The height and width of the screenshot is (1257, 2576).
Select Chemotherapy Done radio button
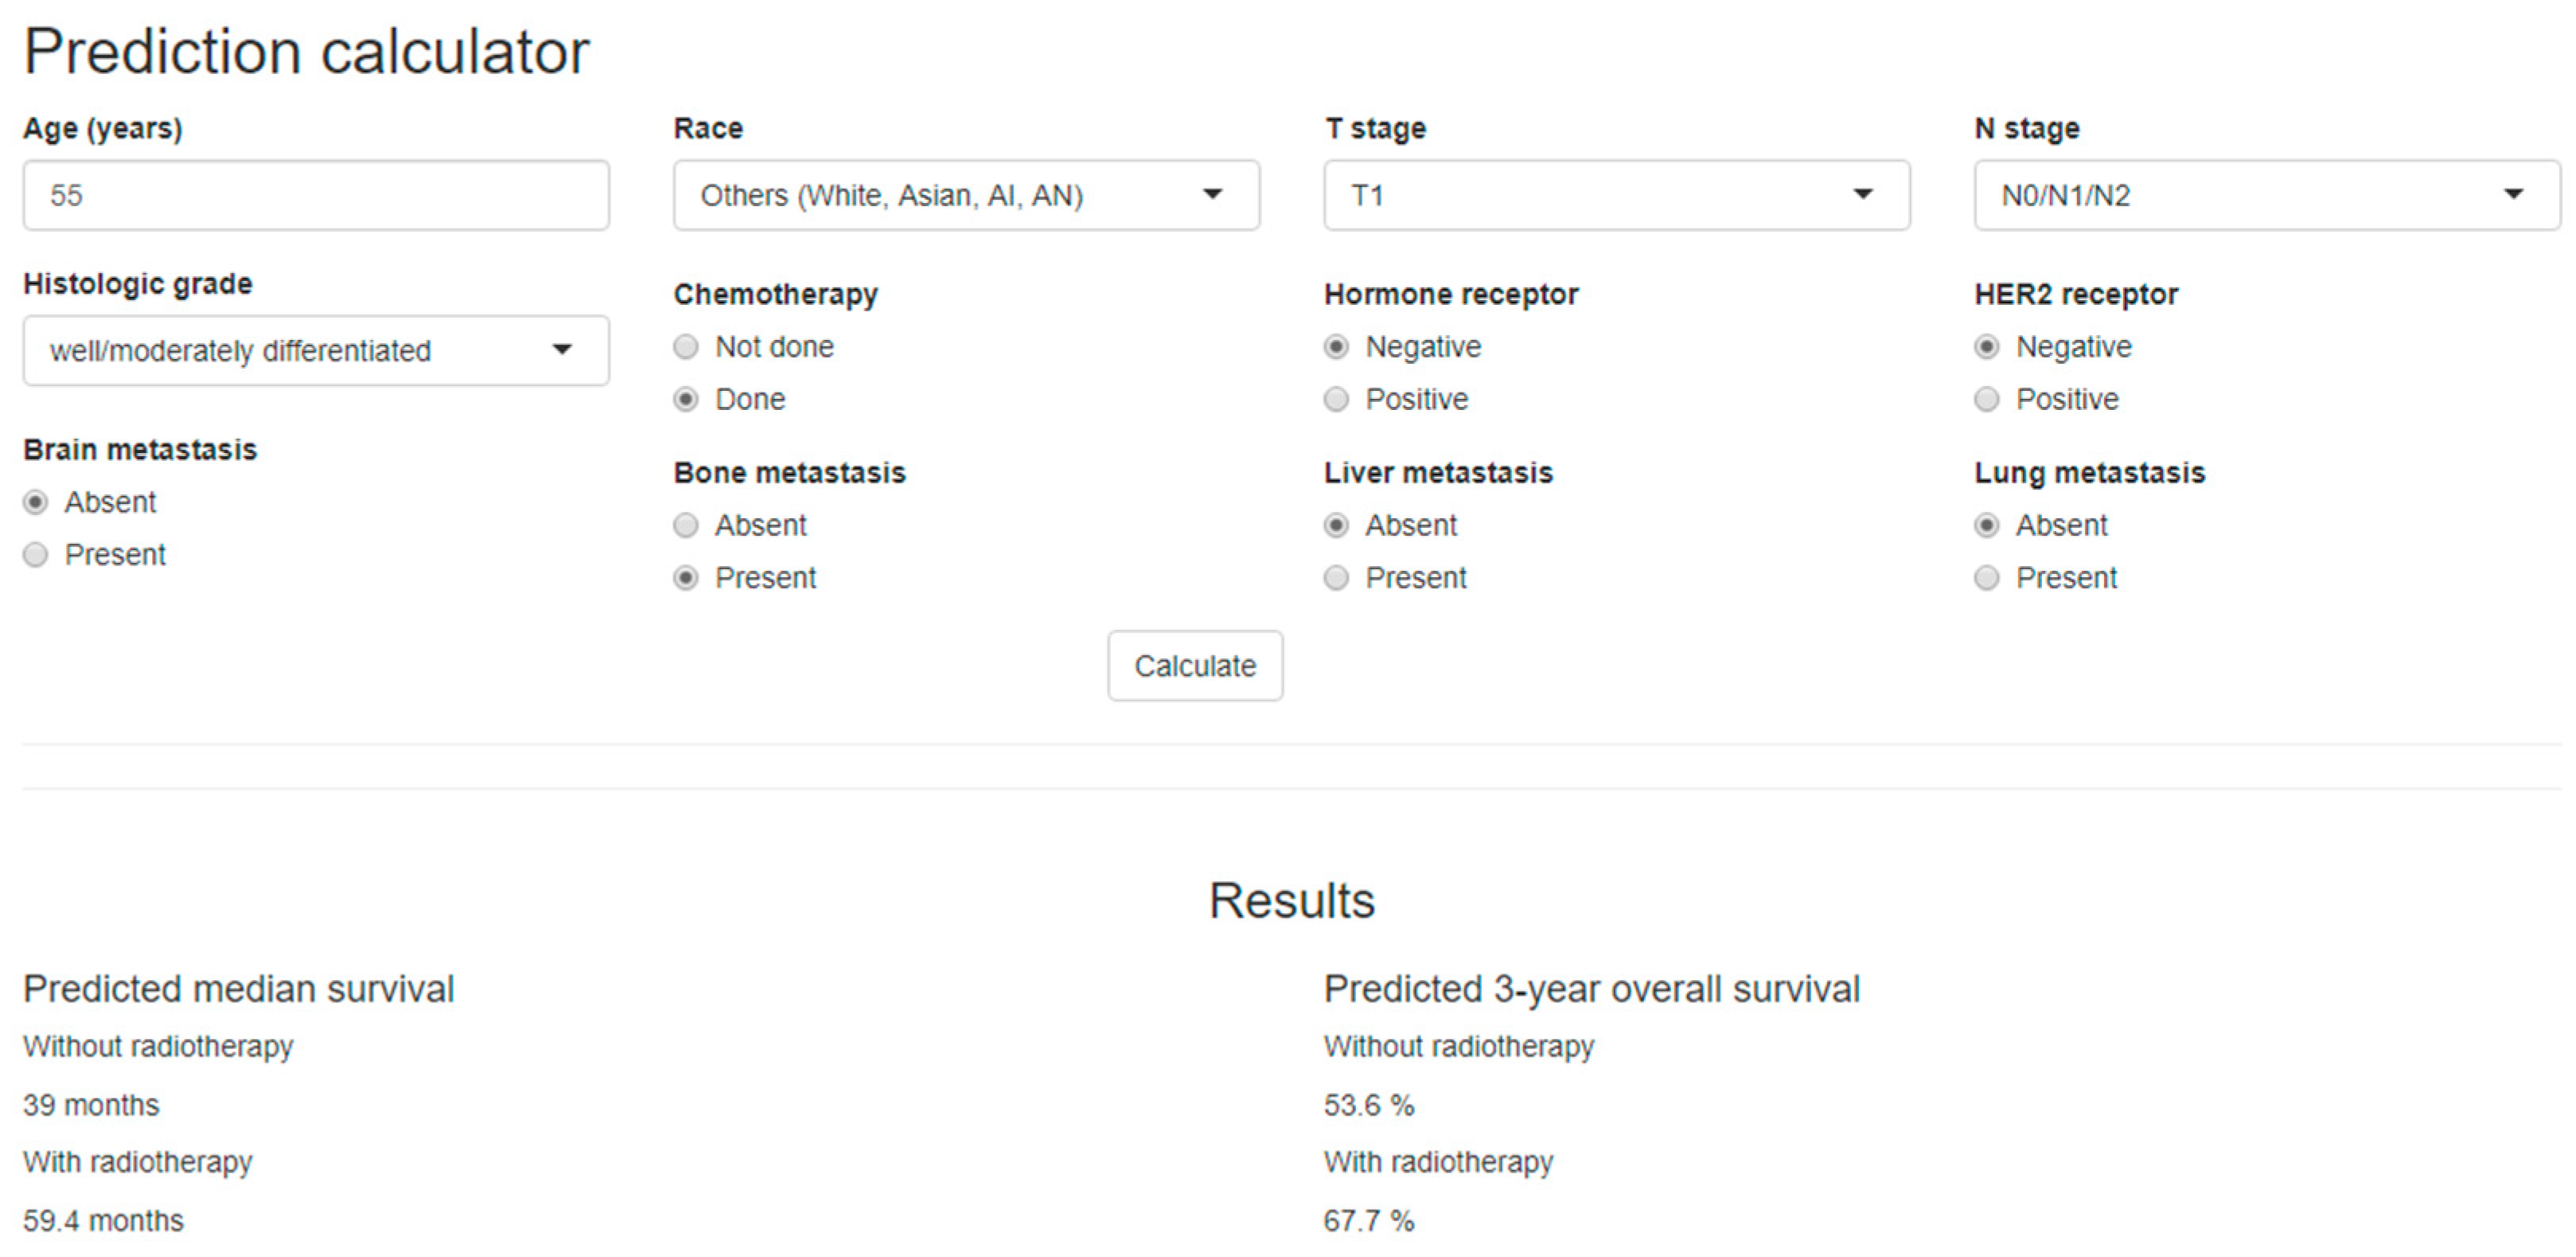tap(686, 400)
